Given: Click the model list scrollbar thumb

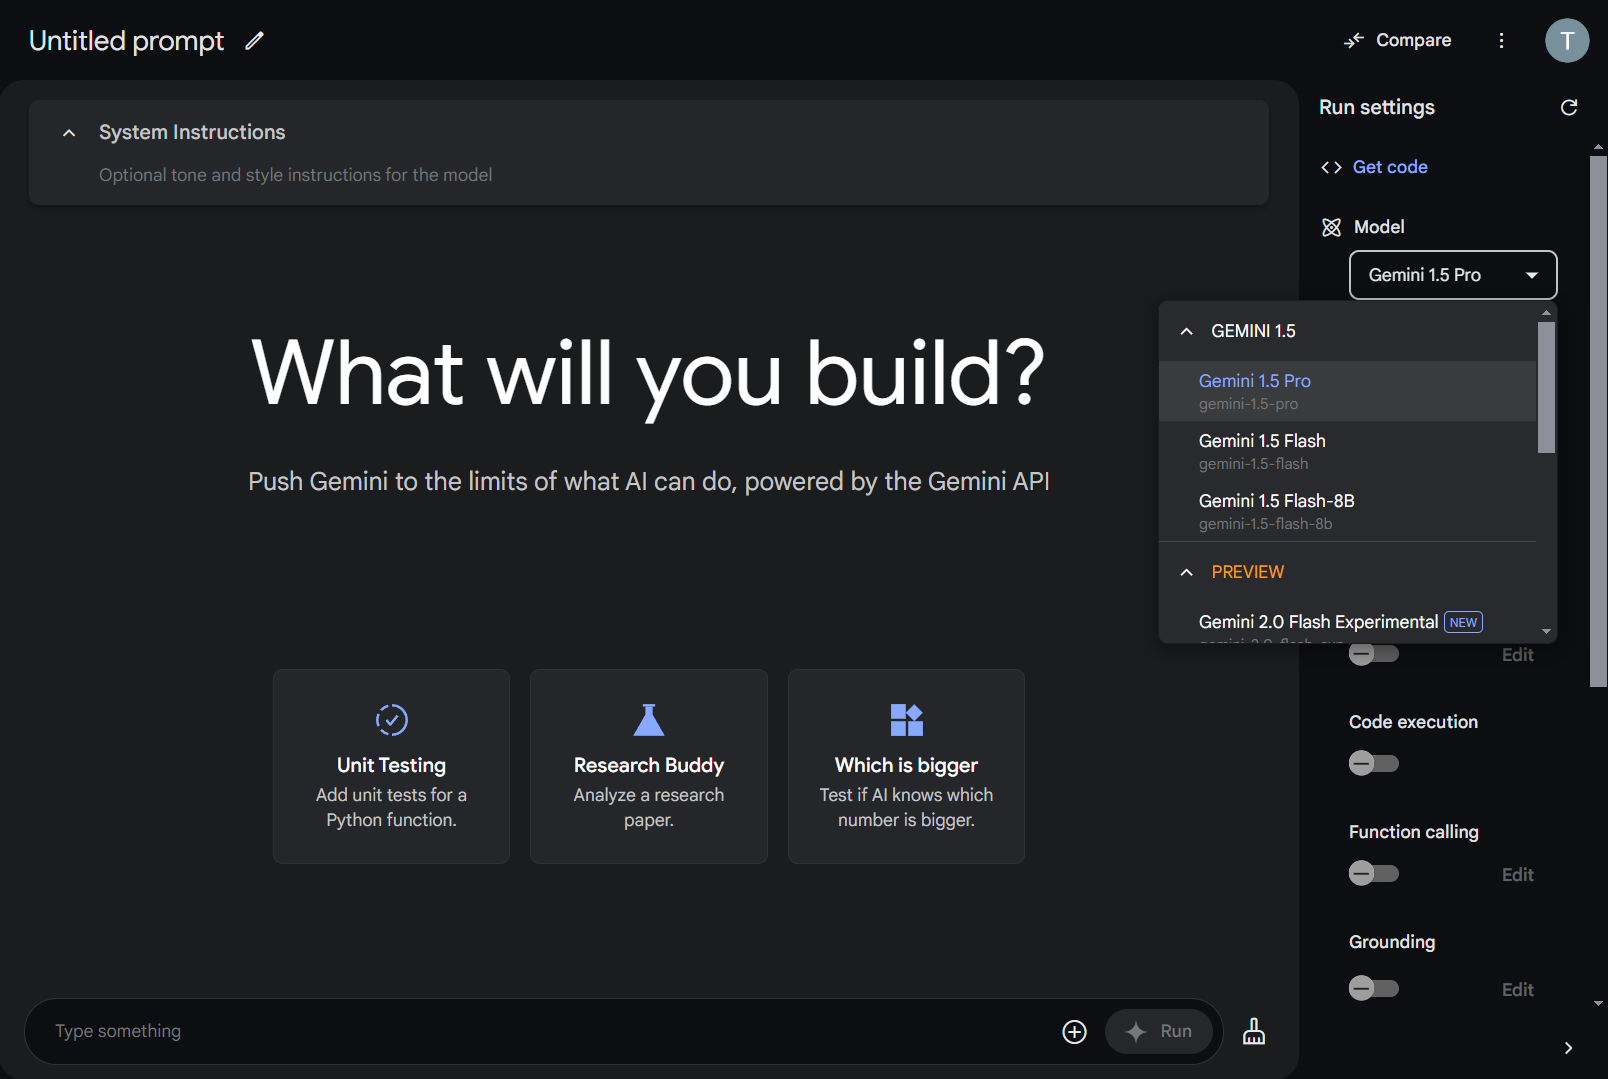Looking at the screenshot, I should (1546, 388).
